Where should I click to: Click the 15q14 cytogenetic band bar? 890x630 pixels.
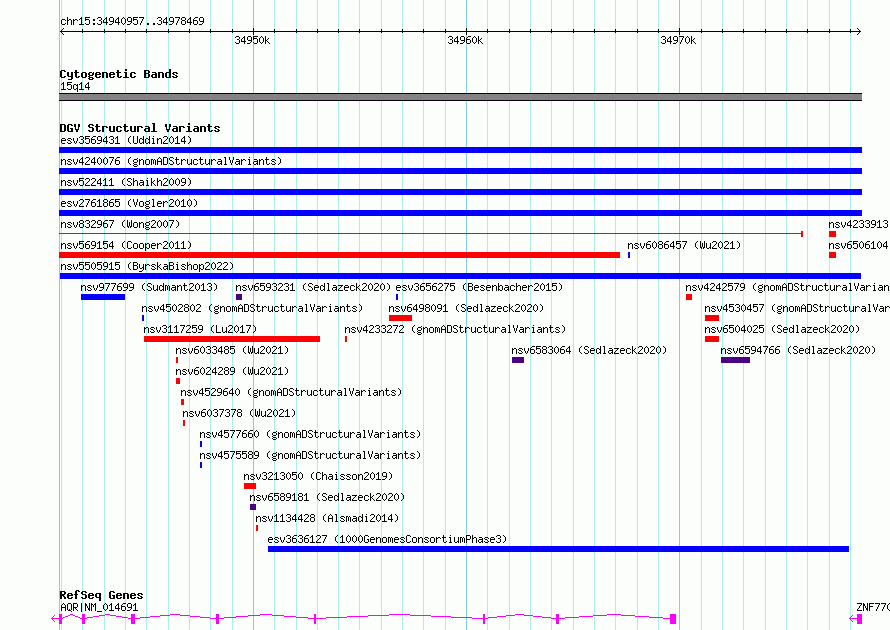(x=460, y=97)
